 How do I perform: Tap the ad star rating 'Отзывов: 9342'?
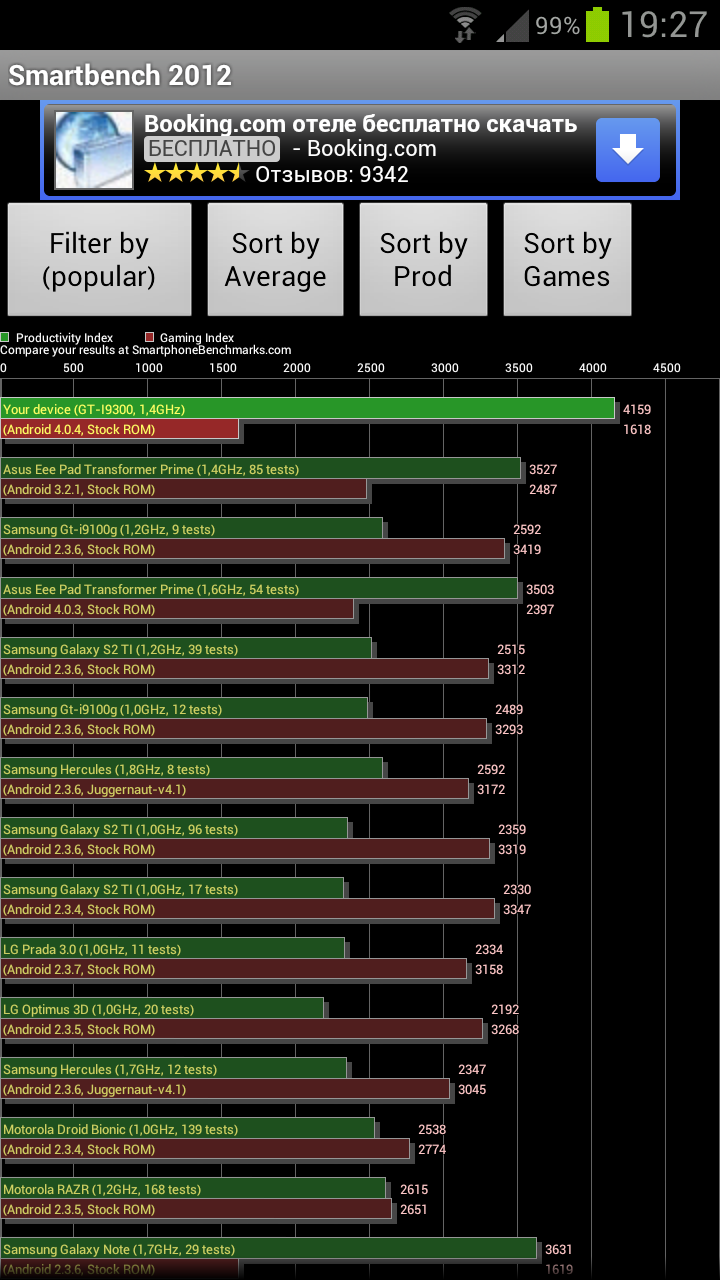point(277,174)
